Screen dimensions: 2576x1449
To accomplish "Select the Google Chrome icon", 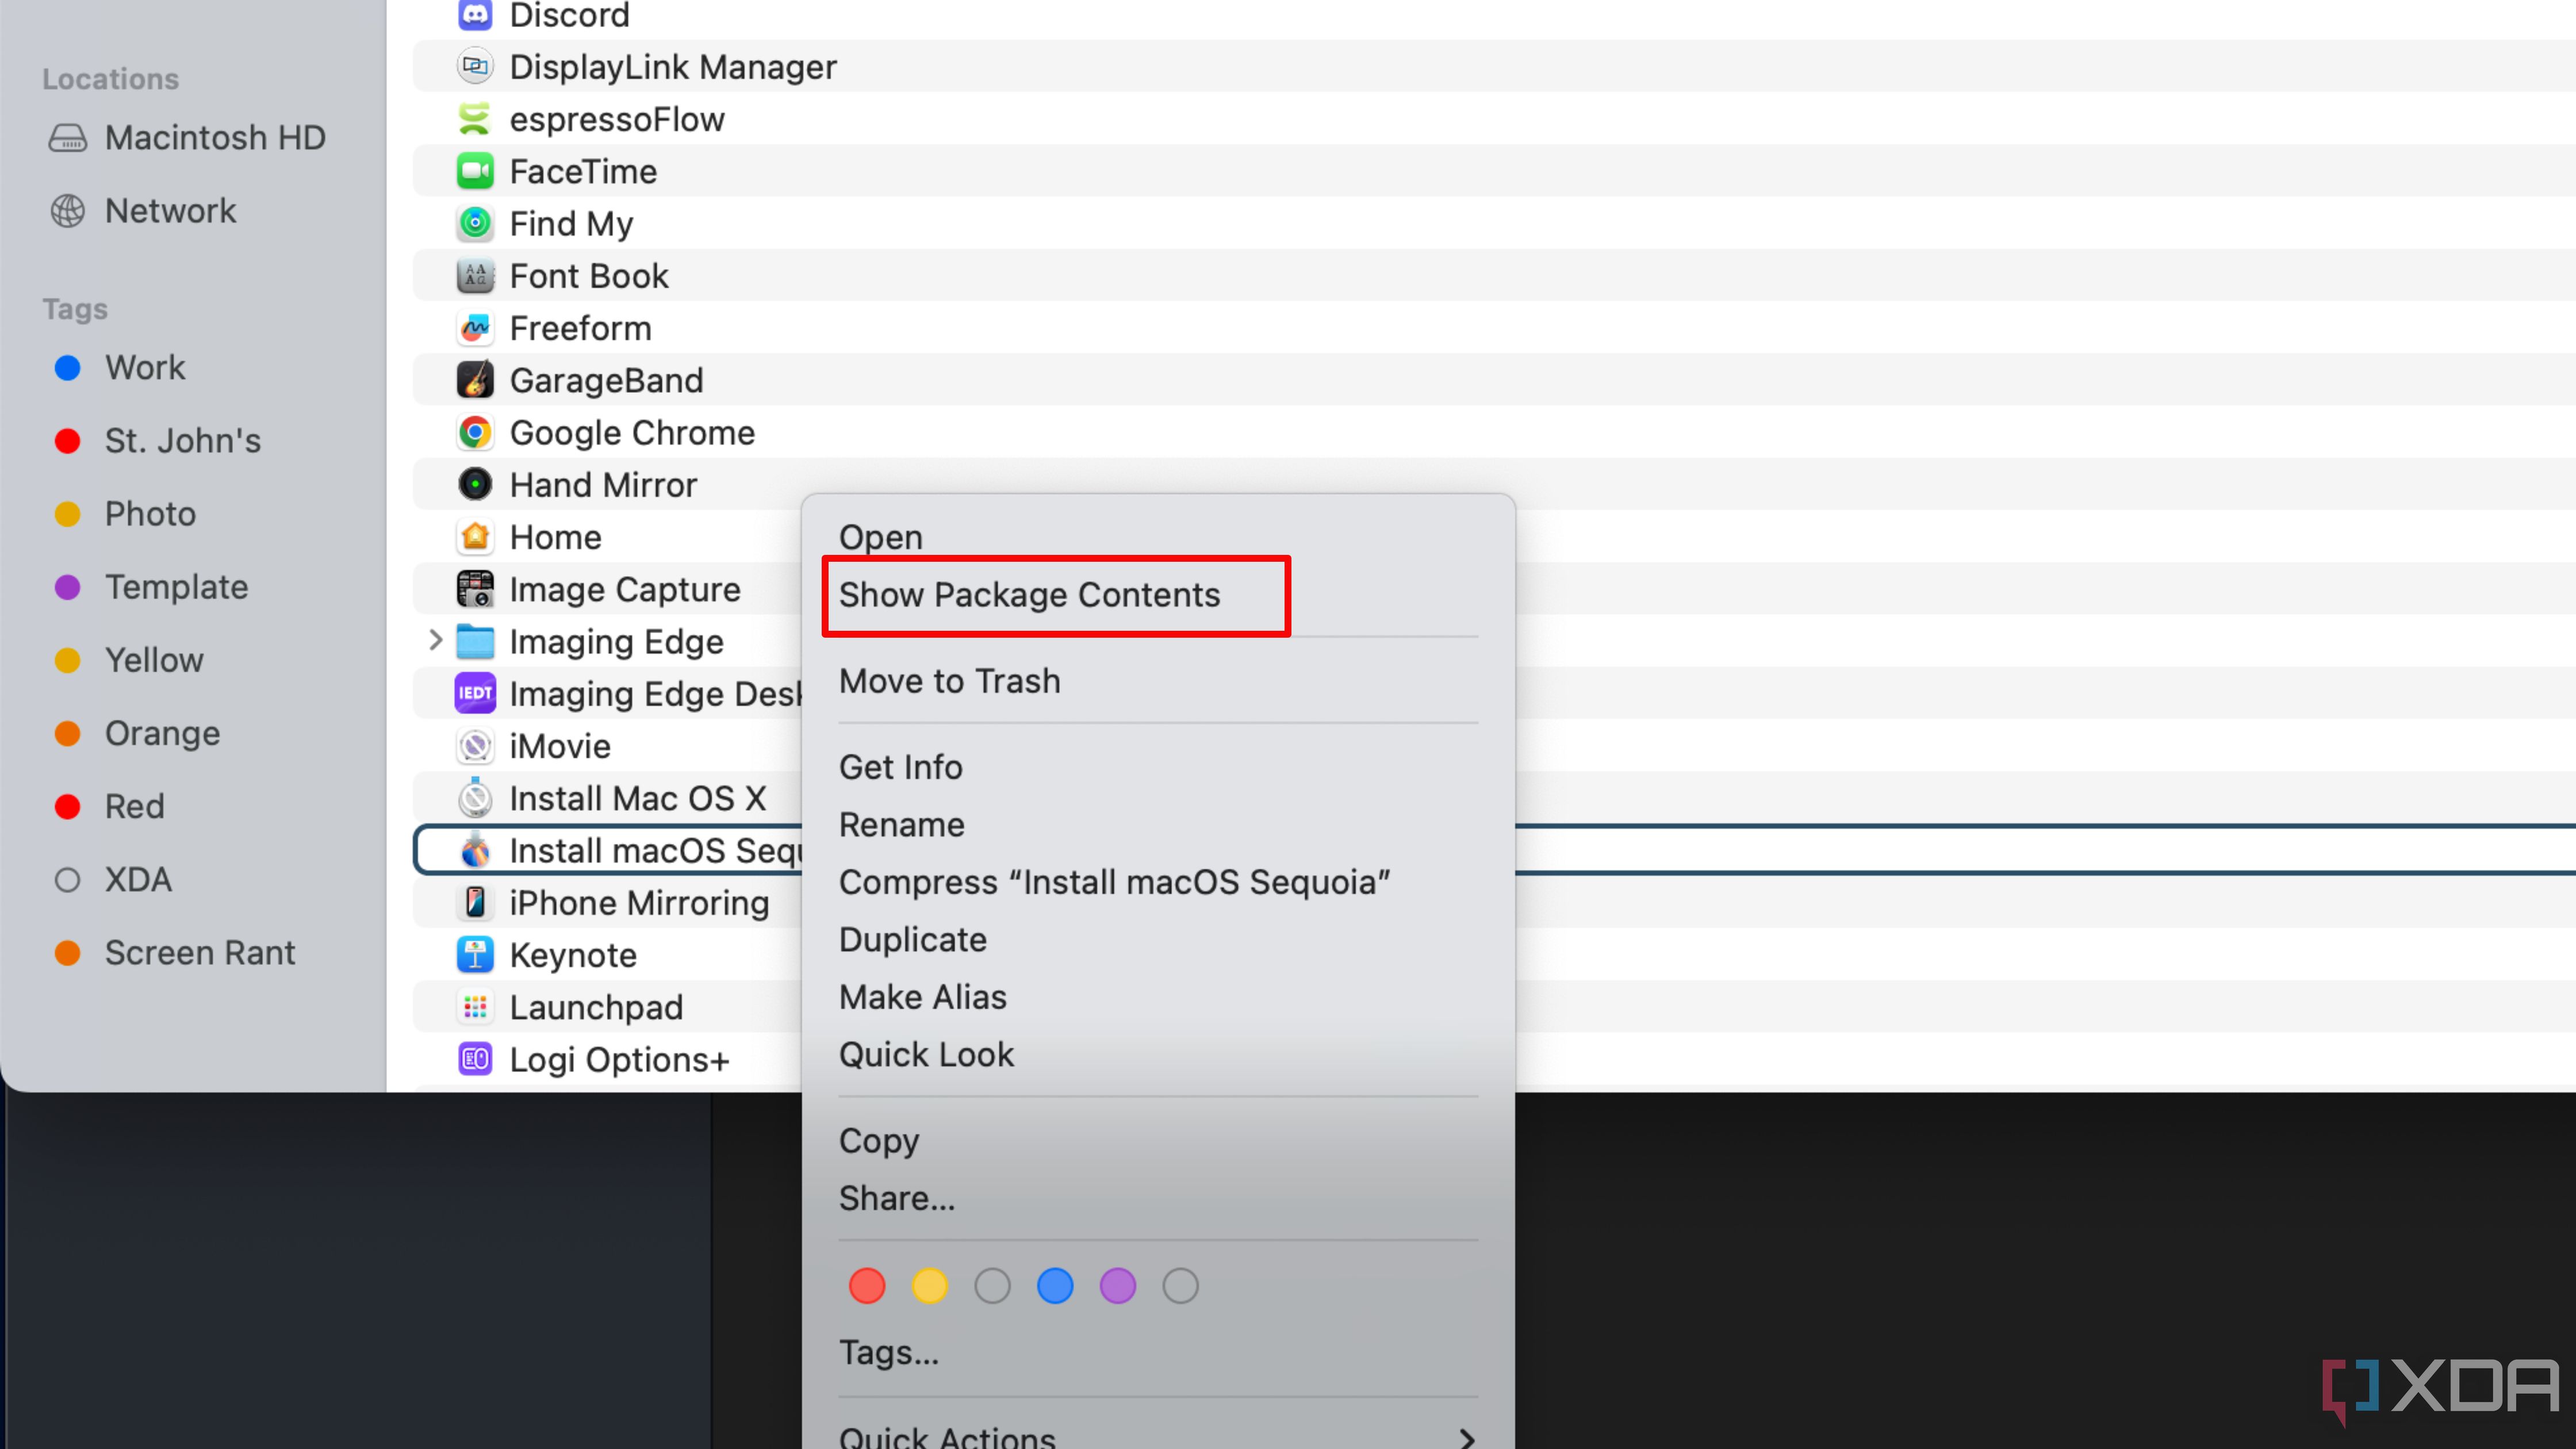I will 475,432.
